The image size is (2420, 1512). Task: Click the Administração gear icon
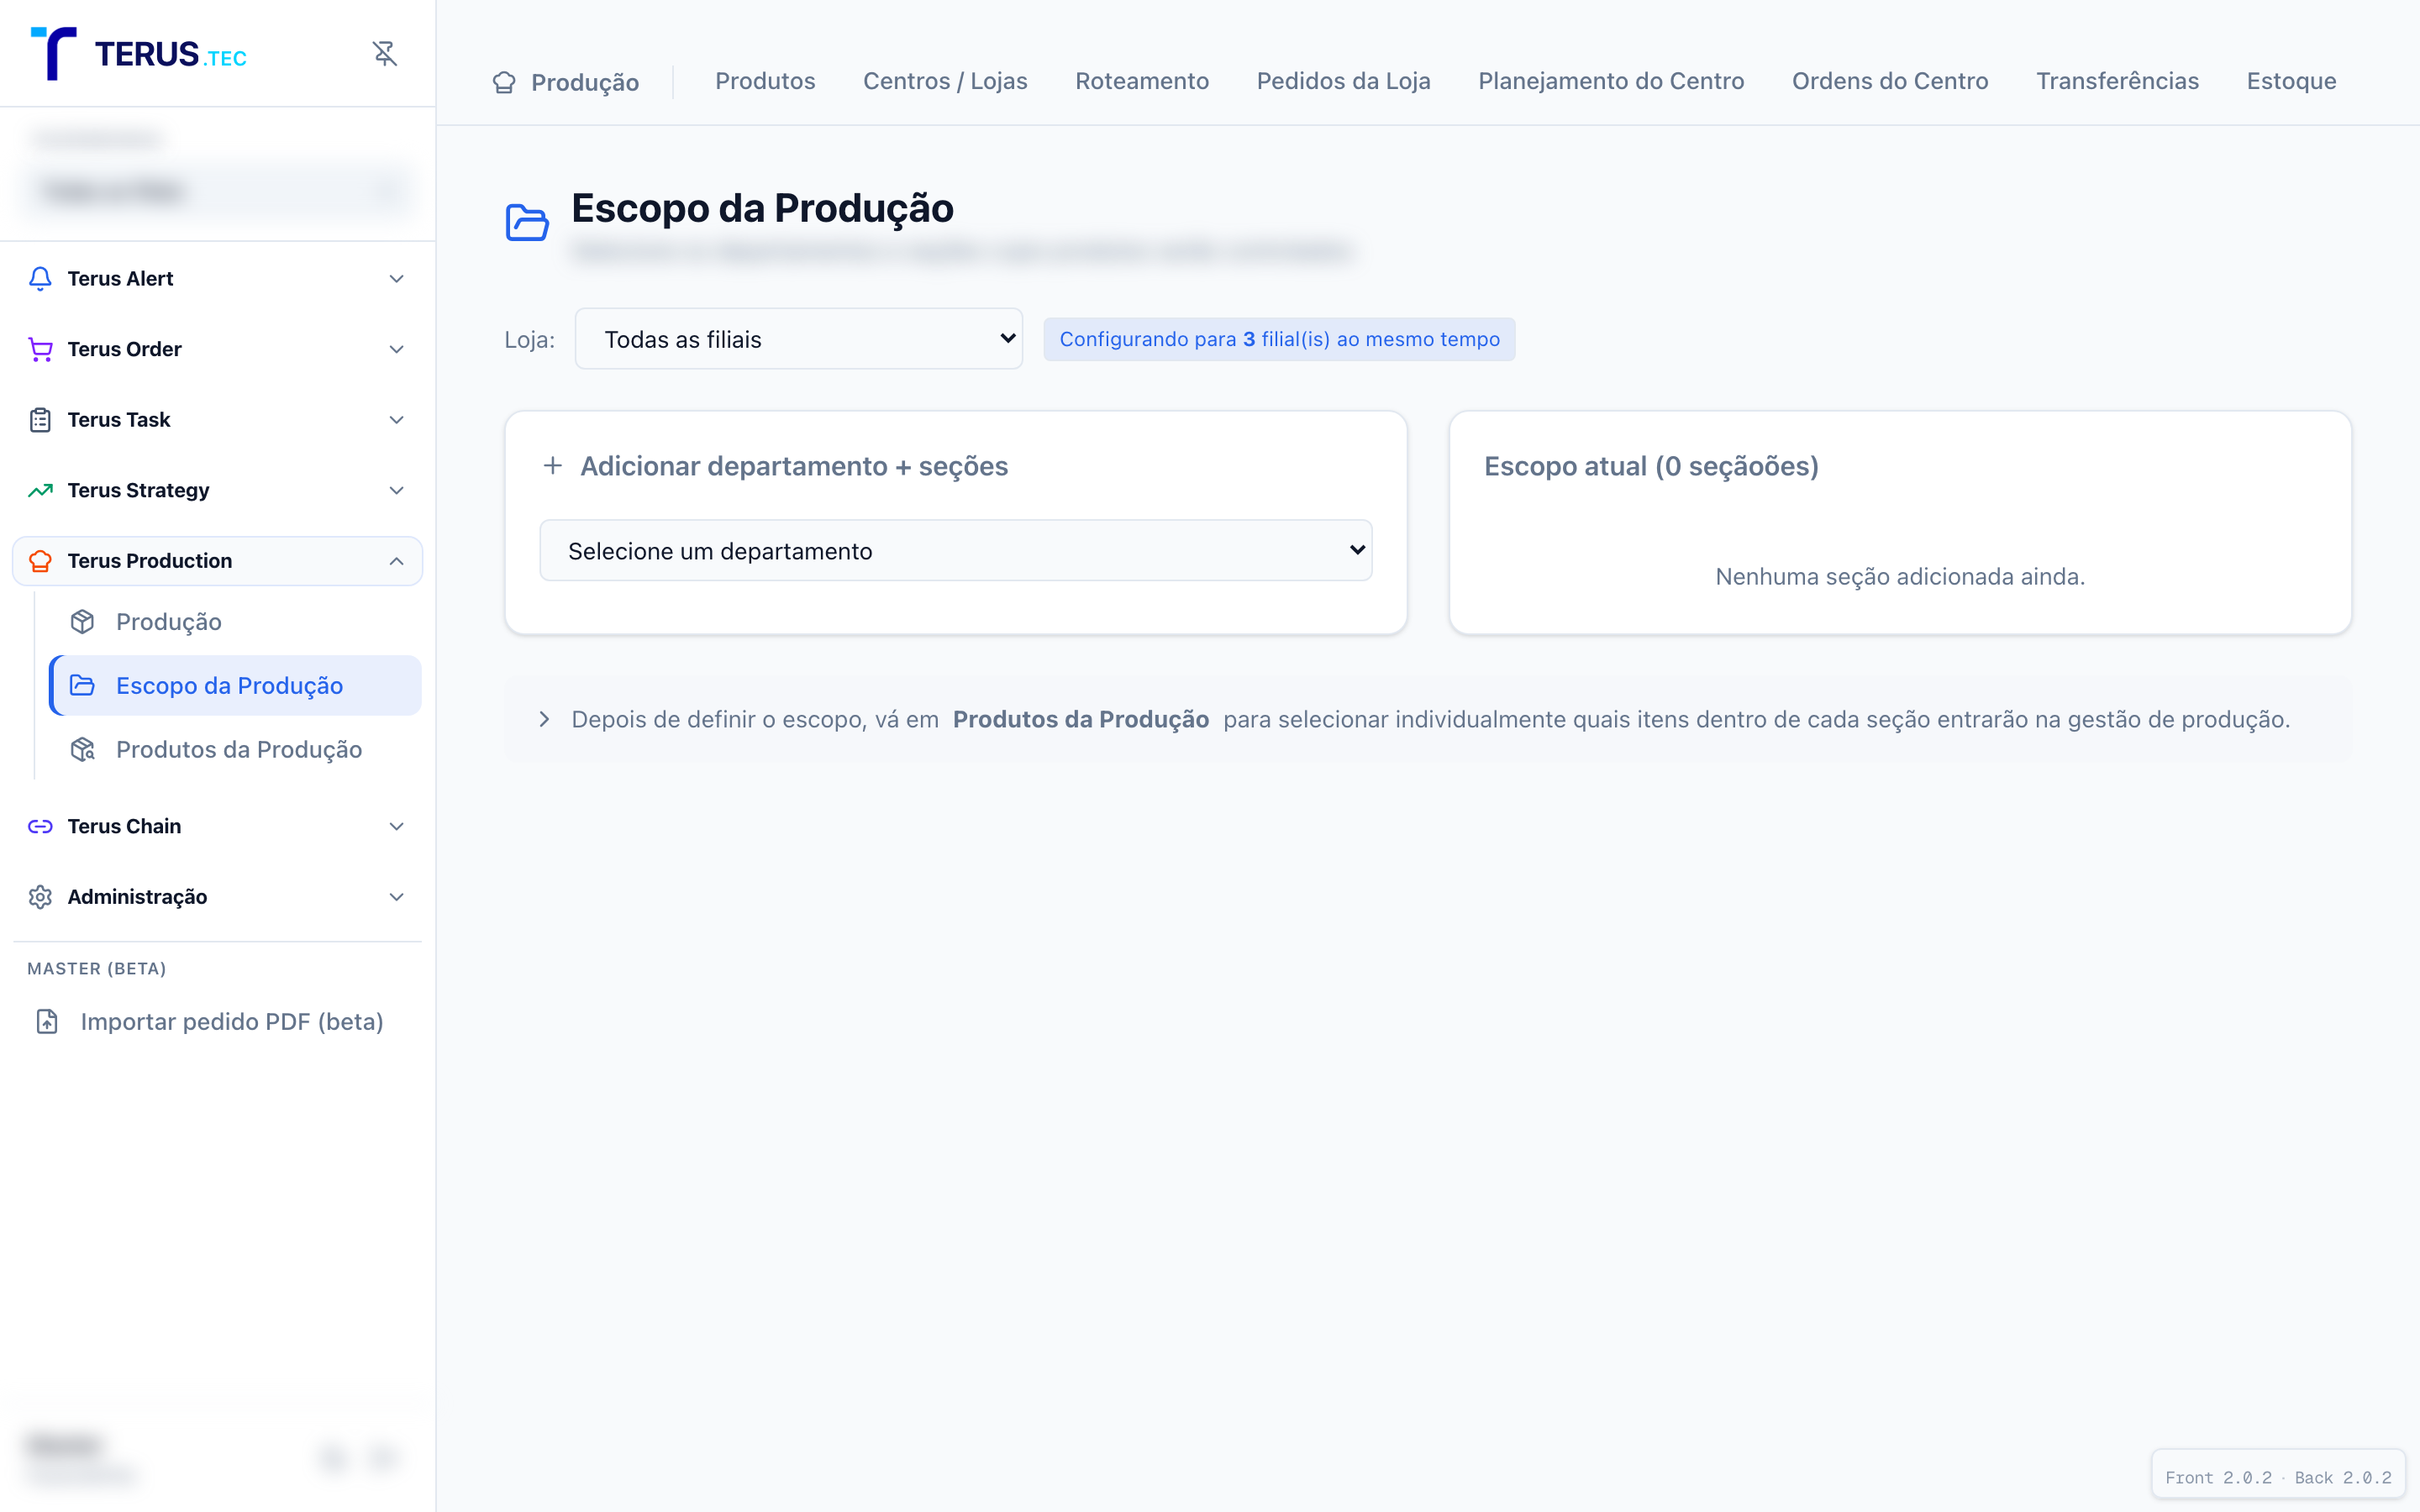click(40, 897)
